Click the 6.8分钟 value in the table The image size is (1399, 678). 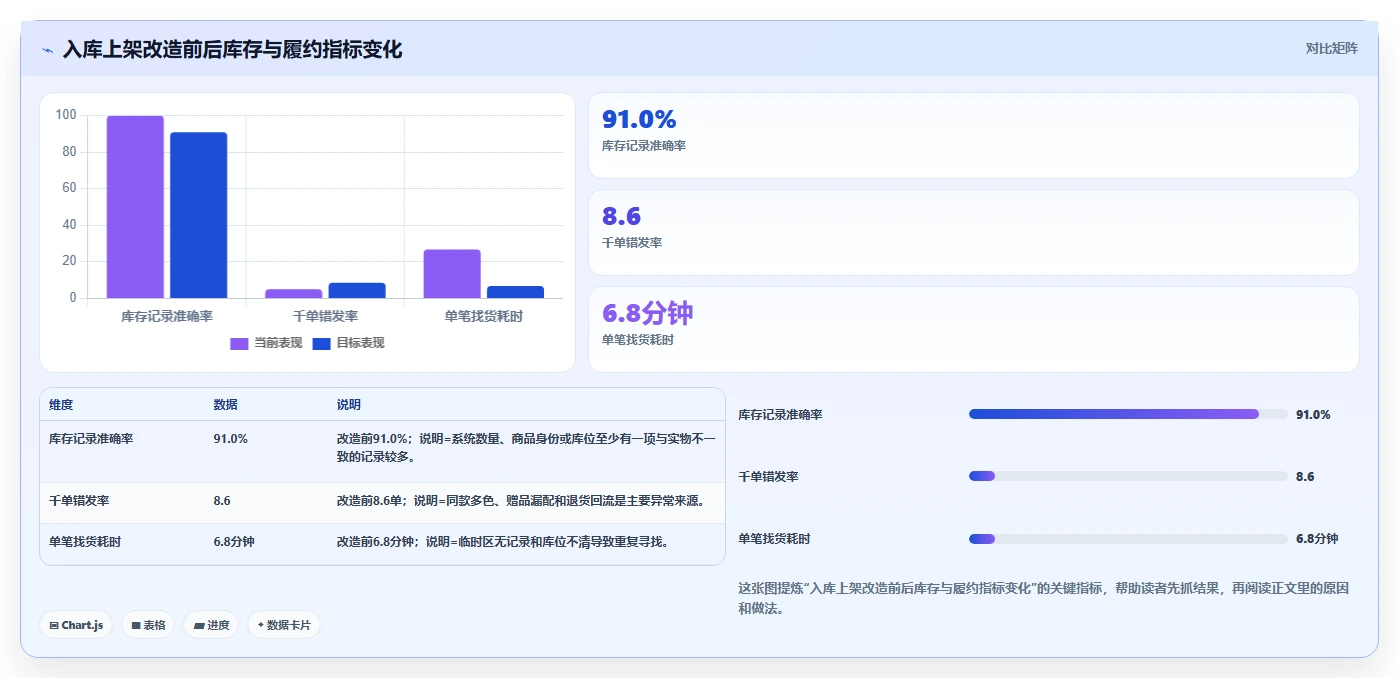234,542
